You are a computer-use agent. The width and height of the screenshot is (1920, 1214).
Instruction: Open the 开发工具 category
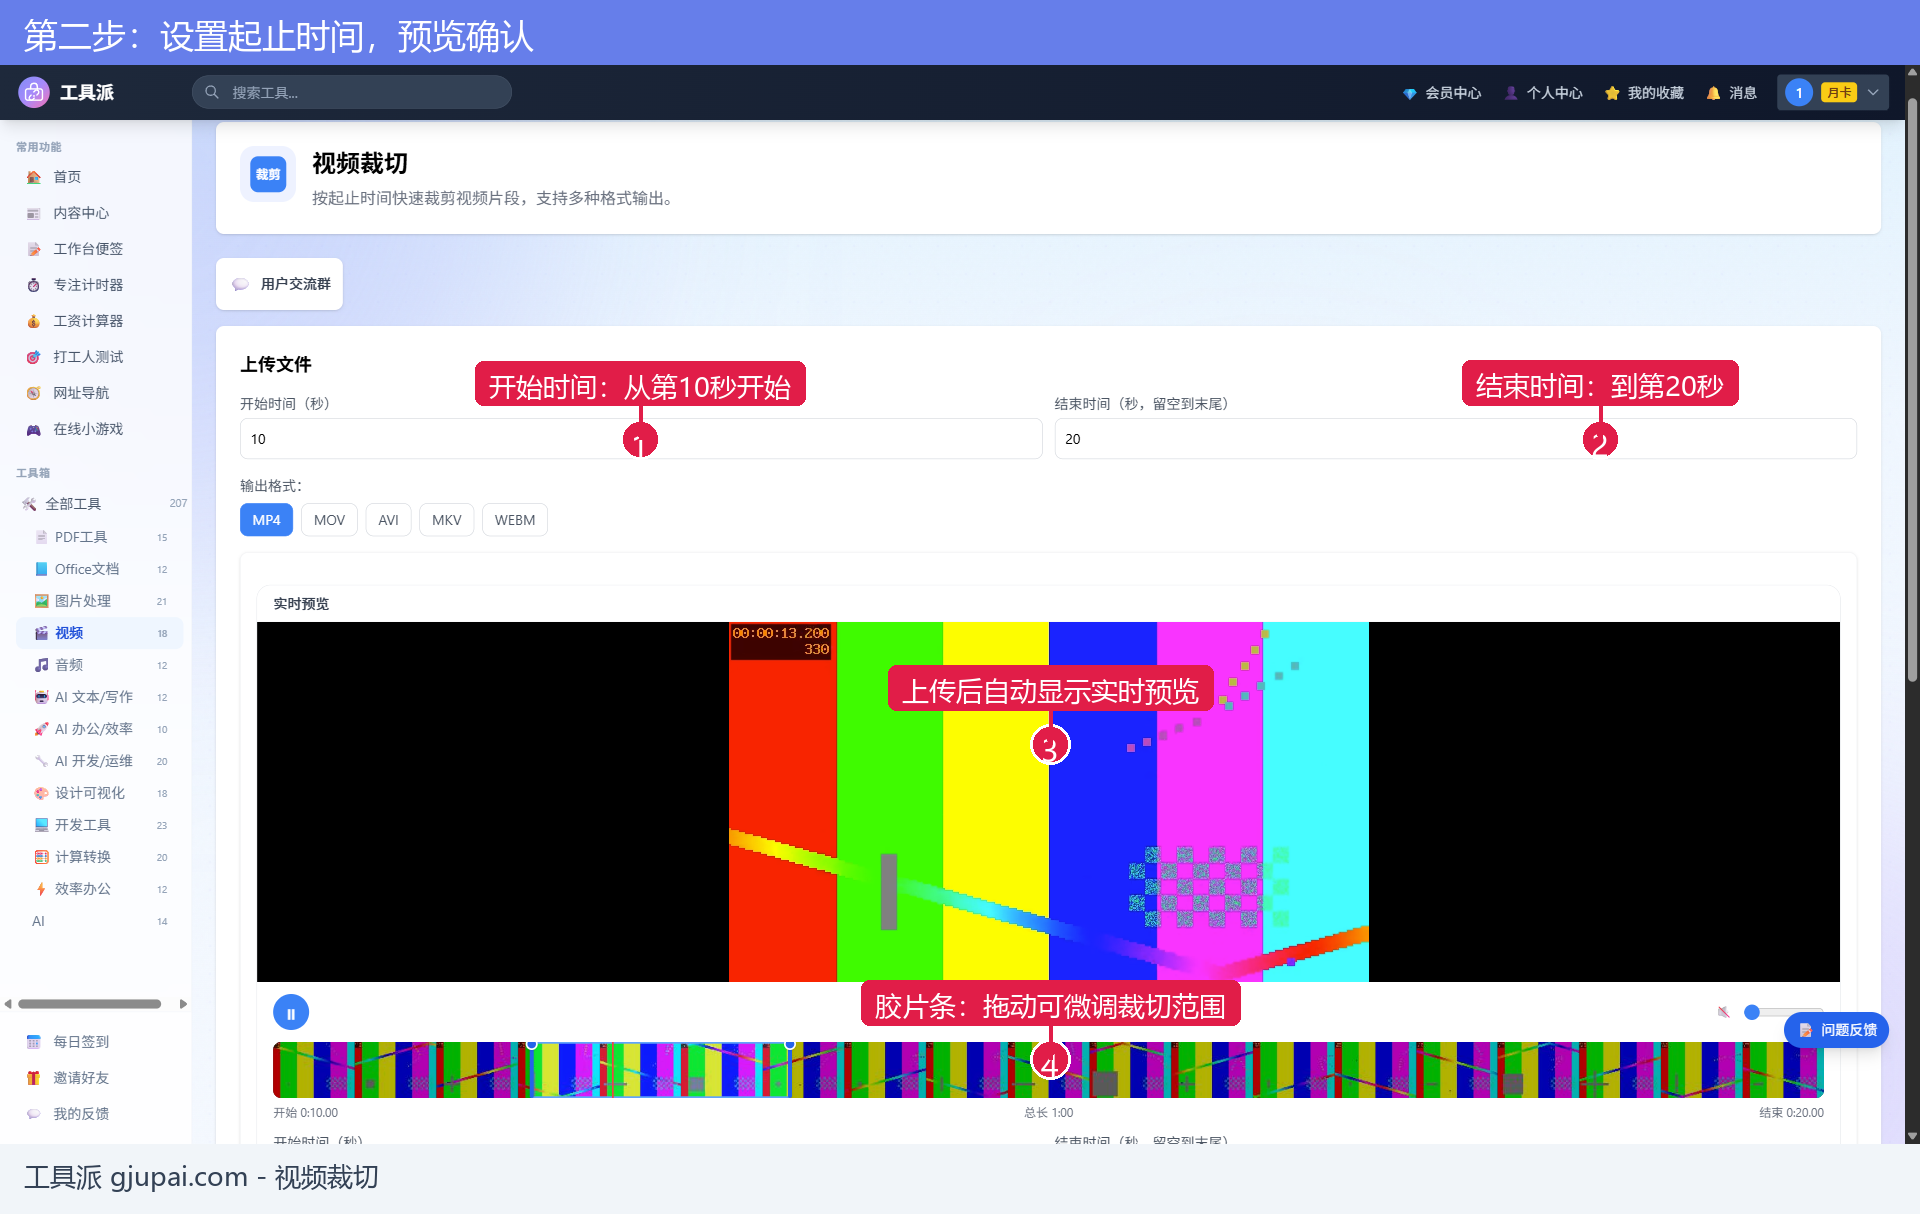pyautogui.click(x=100, y=825)
